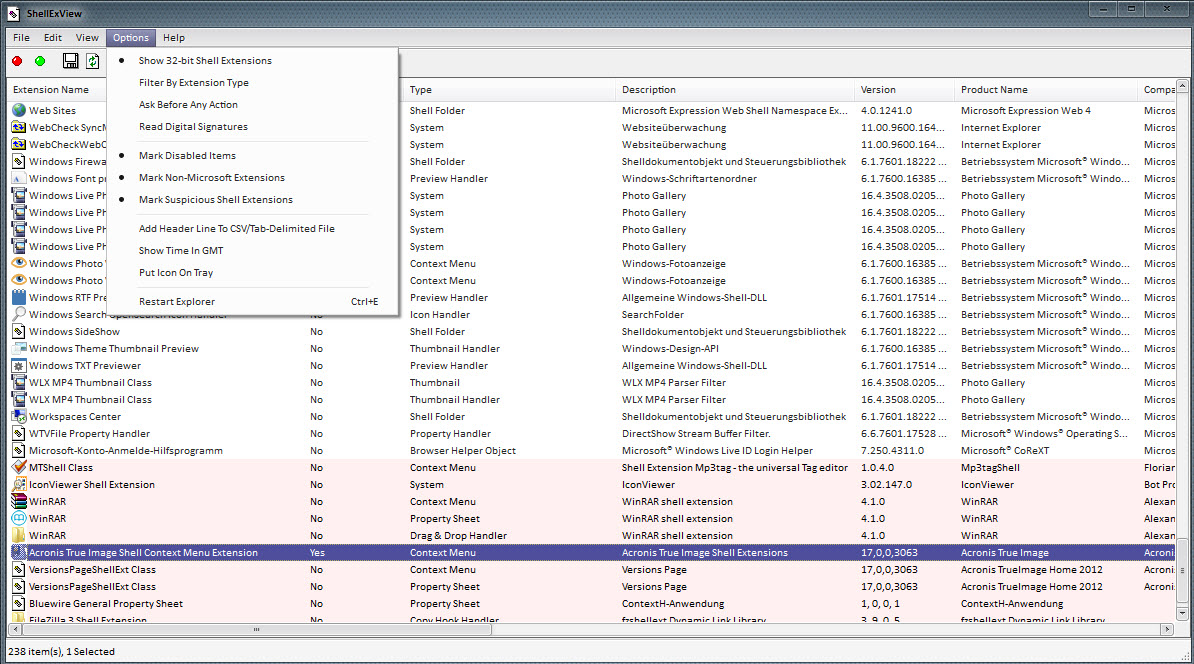1194x664 pixels.
Task: Click the WinRAR Context Menu row icon
Action: pyautogui.click(x=19, y=502)
